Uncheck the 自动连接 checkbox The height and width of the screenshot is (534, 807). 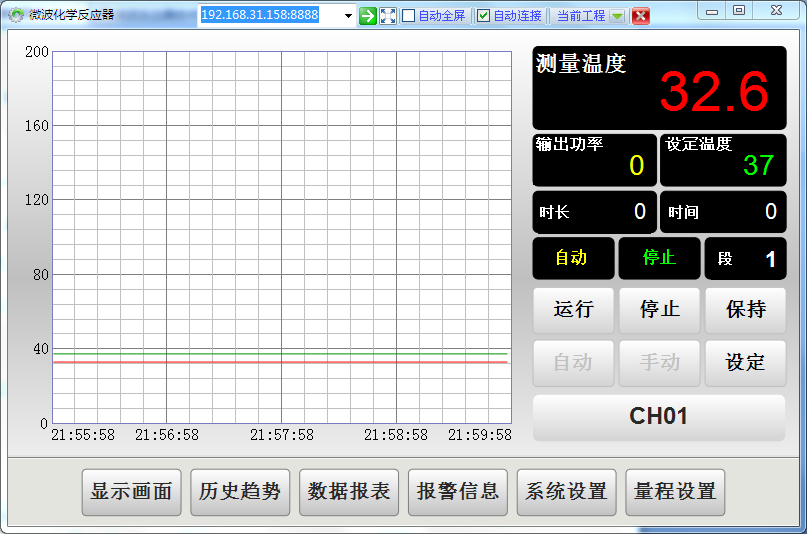point(483,16)
